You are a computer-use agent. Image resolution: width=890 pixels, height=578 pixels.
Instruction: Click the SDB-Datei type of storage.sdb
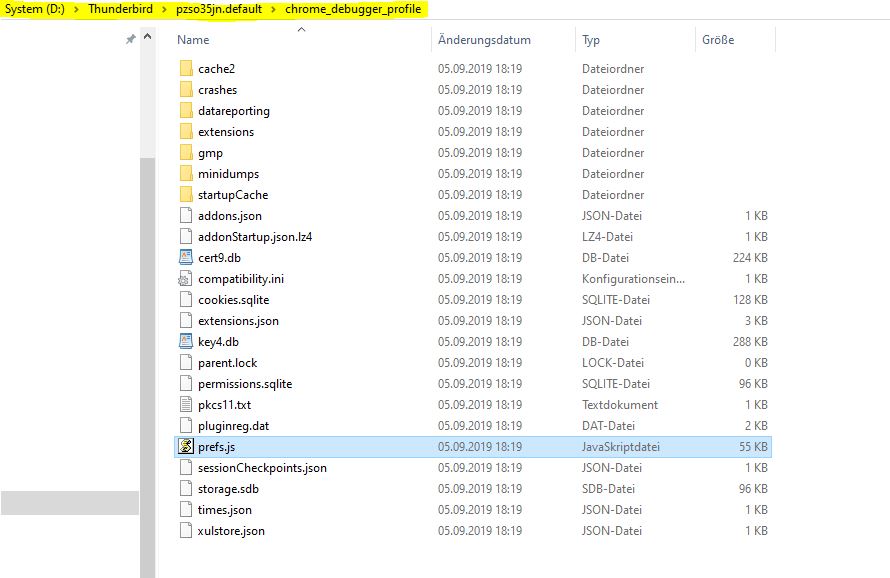tap(608, 489)
